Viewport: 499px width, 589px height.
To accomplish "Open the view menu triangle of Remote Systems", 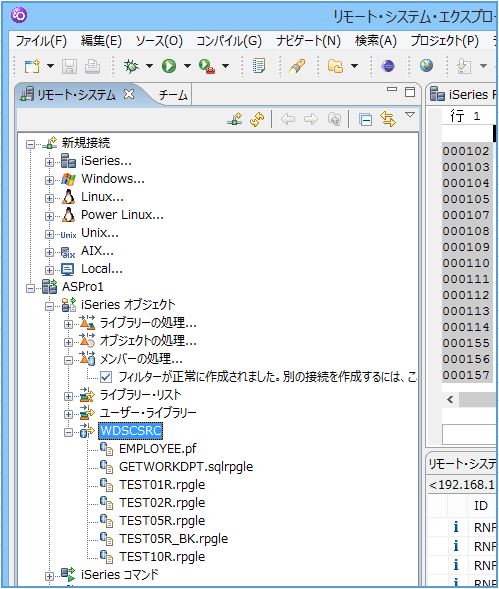I will [x=410, y=115].
